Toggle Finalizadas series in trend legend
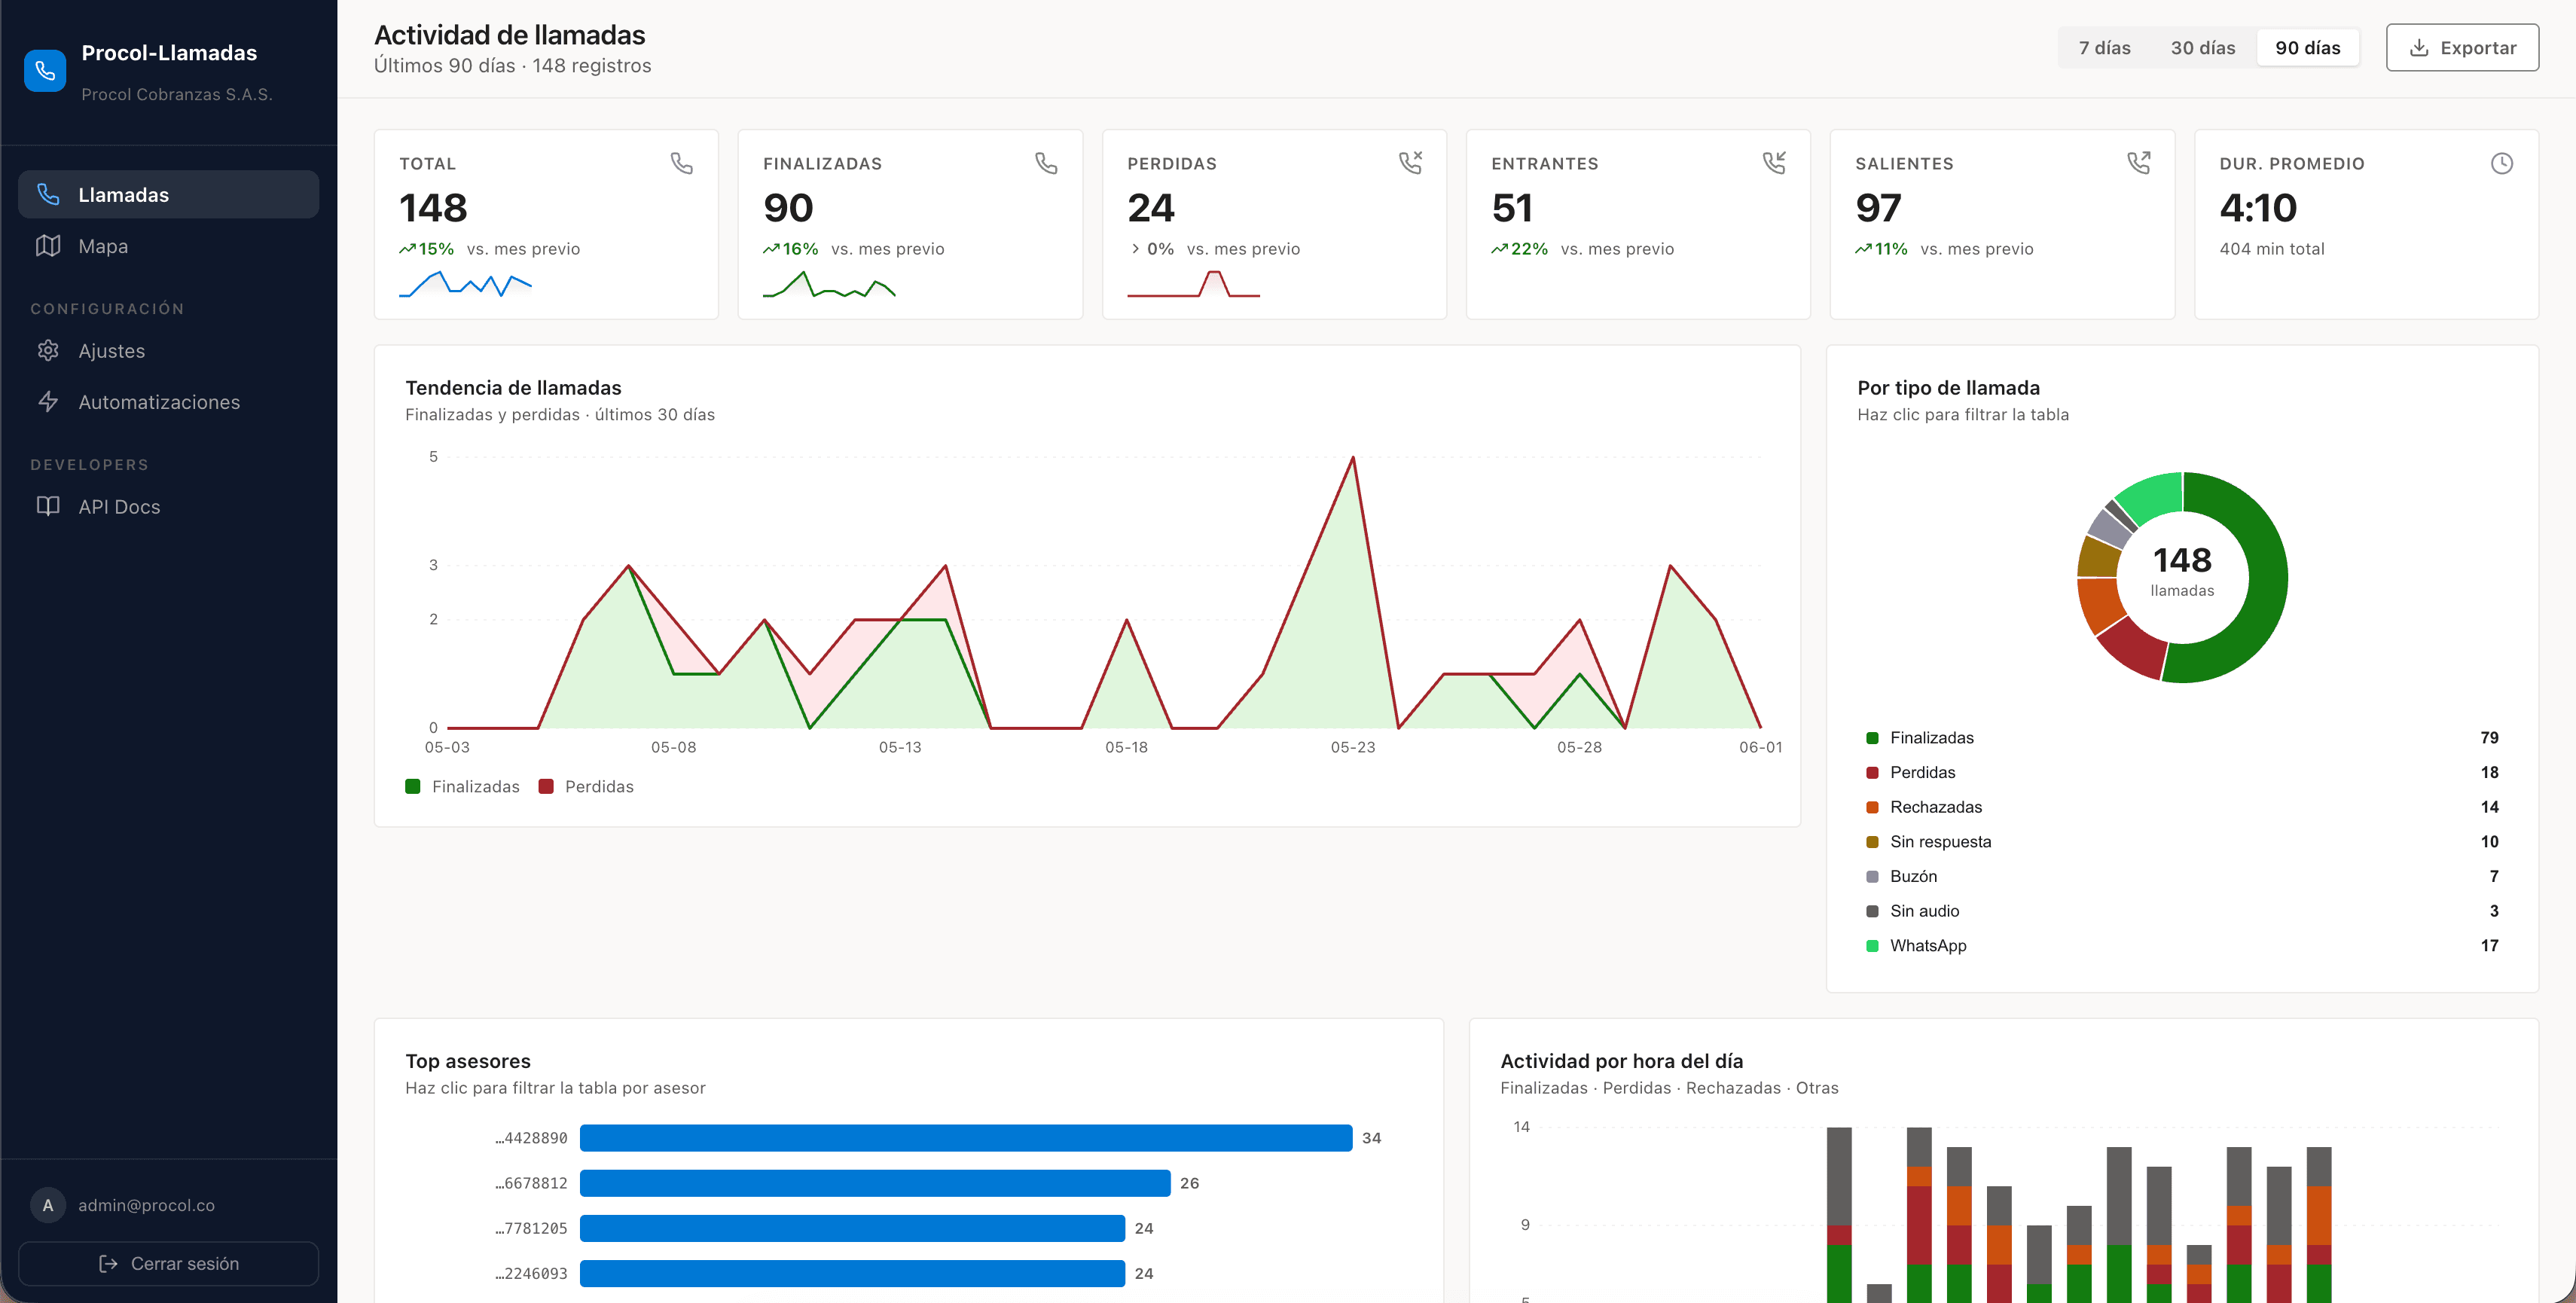The image size is (2576, 1303). coord(462,787)
